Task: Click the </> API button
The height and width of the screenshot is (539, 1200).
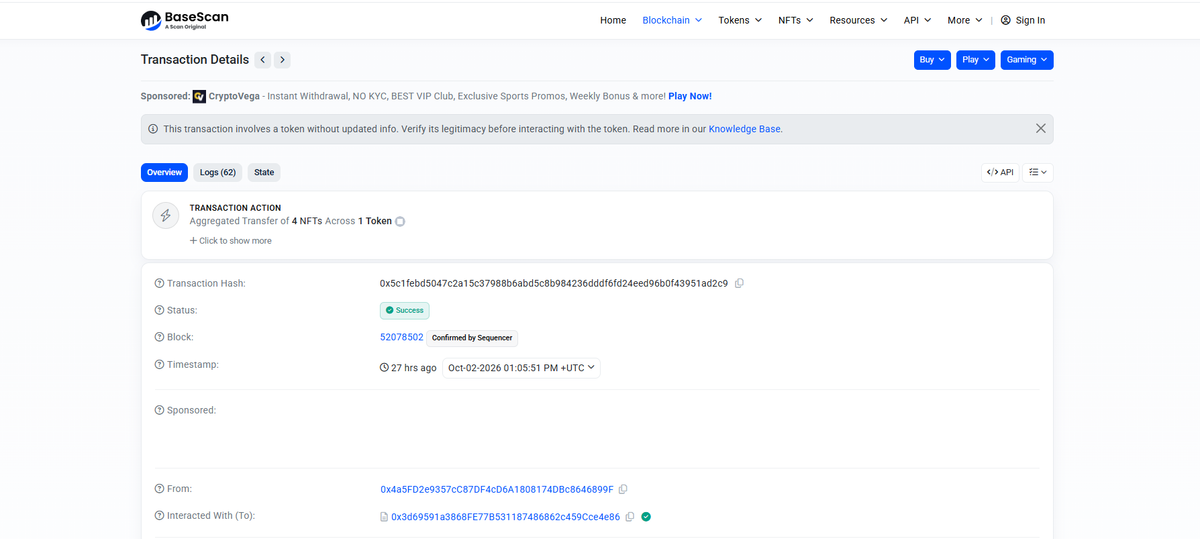Action: click(x=1000, y=172)
